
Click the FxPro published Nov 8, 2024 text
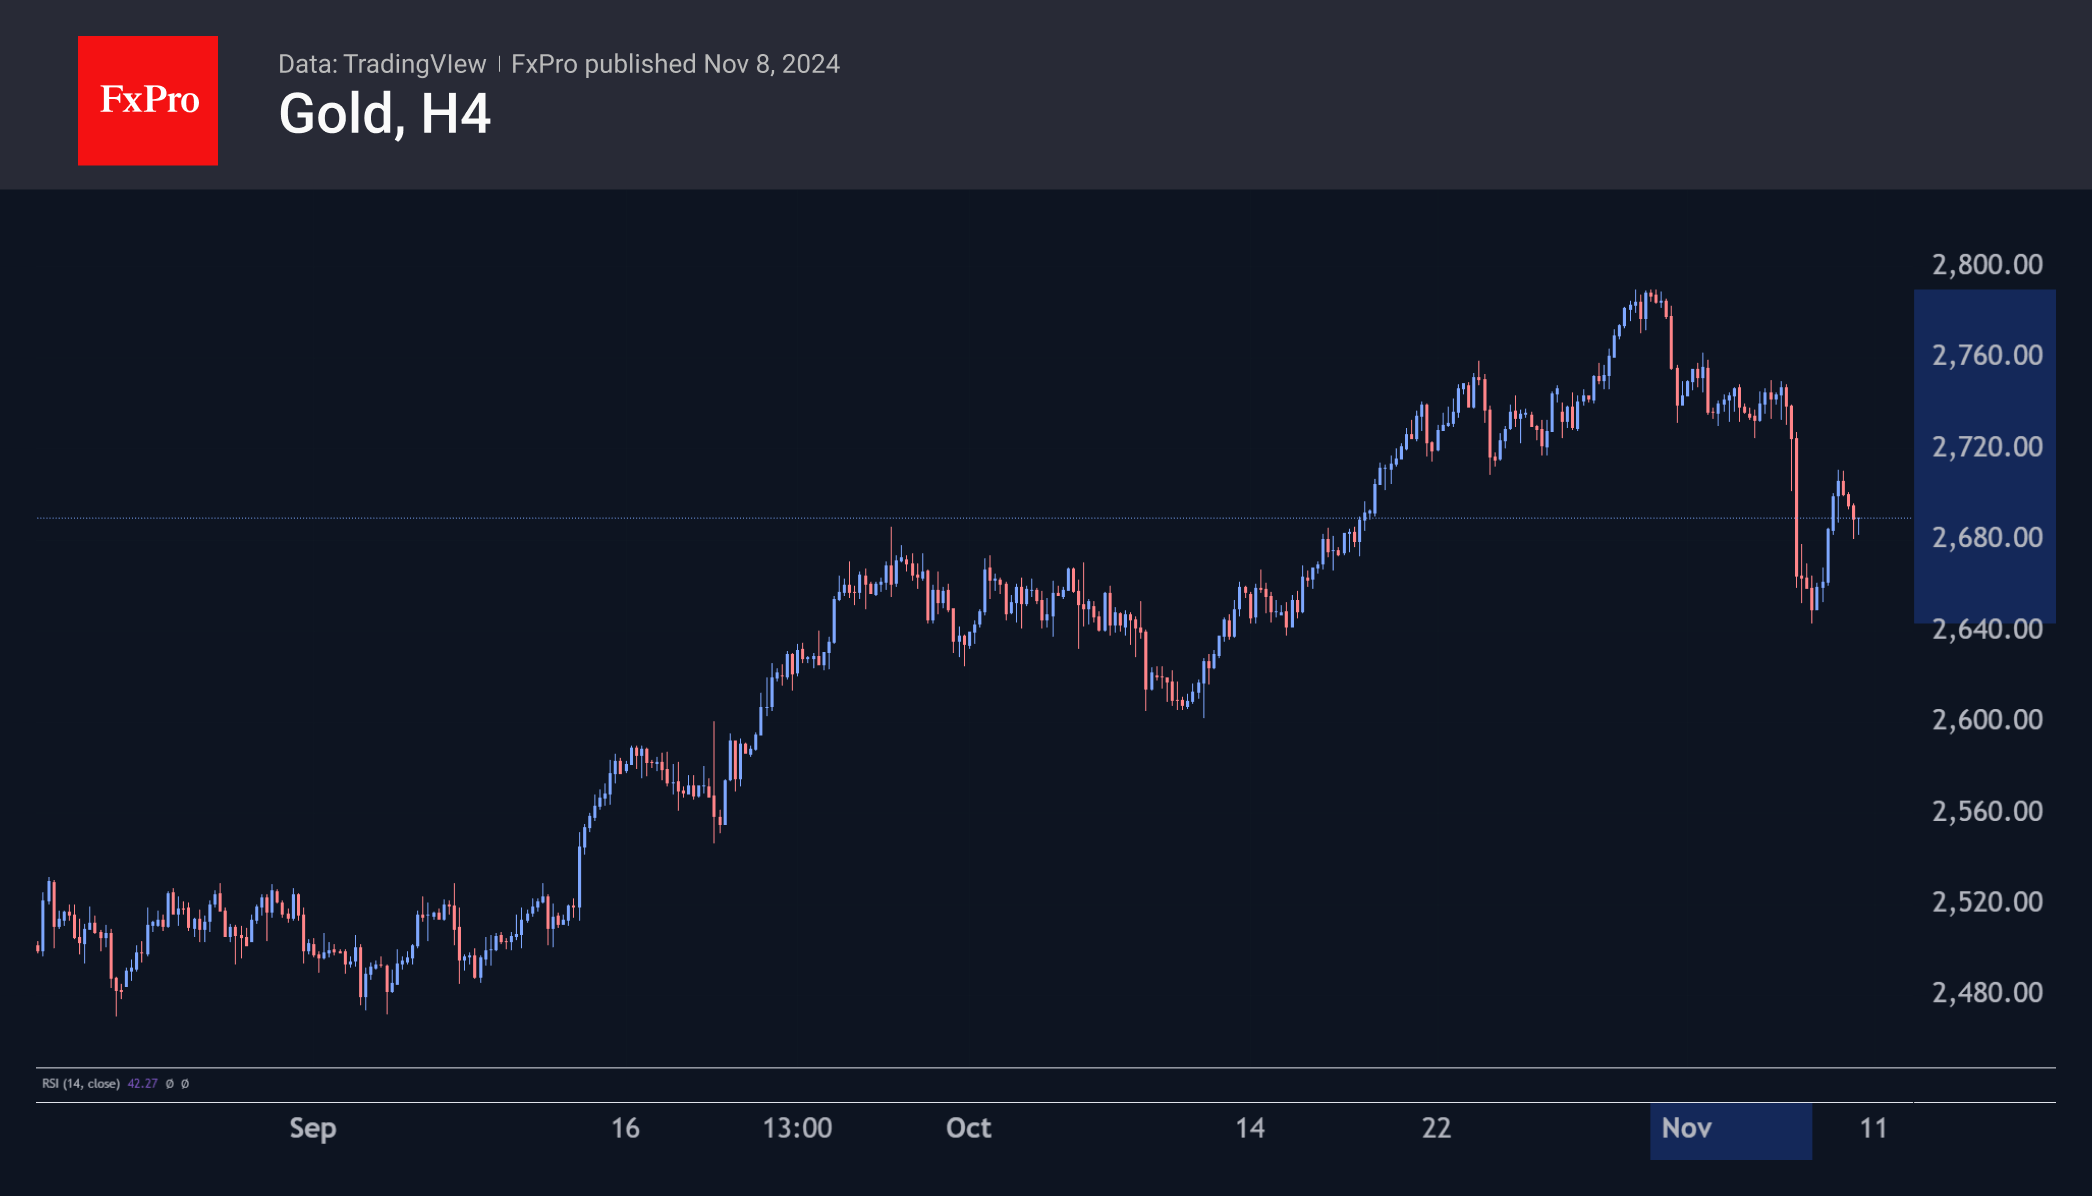(x=675, y=64)
